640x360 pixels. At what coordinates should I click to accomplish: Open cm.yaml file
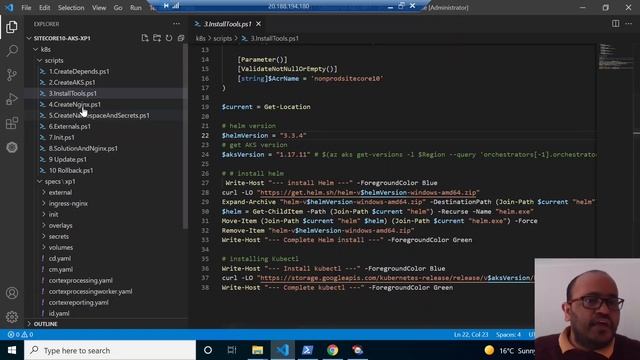click(x=60, y=269)
